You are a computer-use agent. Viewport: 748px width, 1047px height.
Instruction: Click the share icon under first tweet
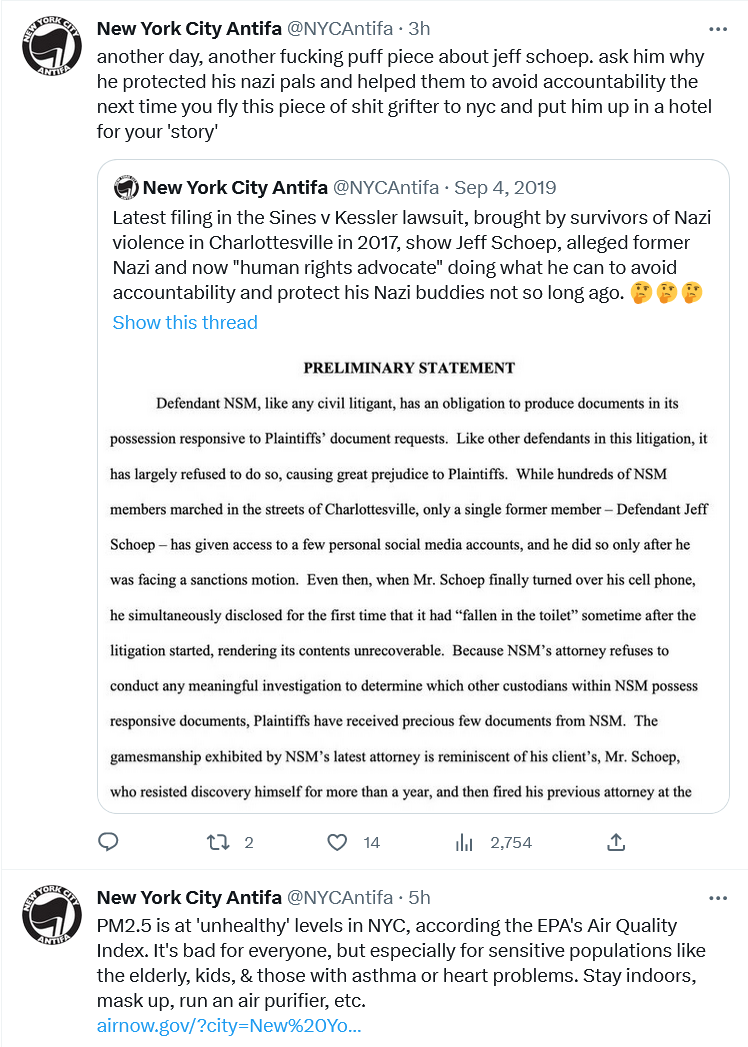[x=616, y=842]
